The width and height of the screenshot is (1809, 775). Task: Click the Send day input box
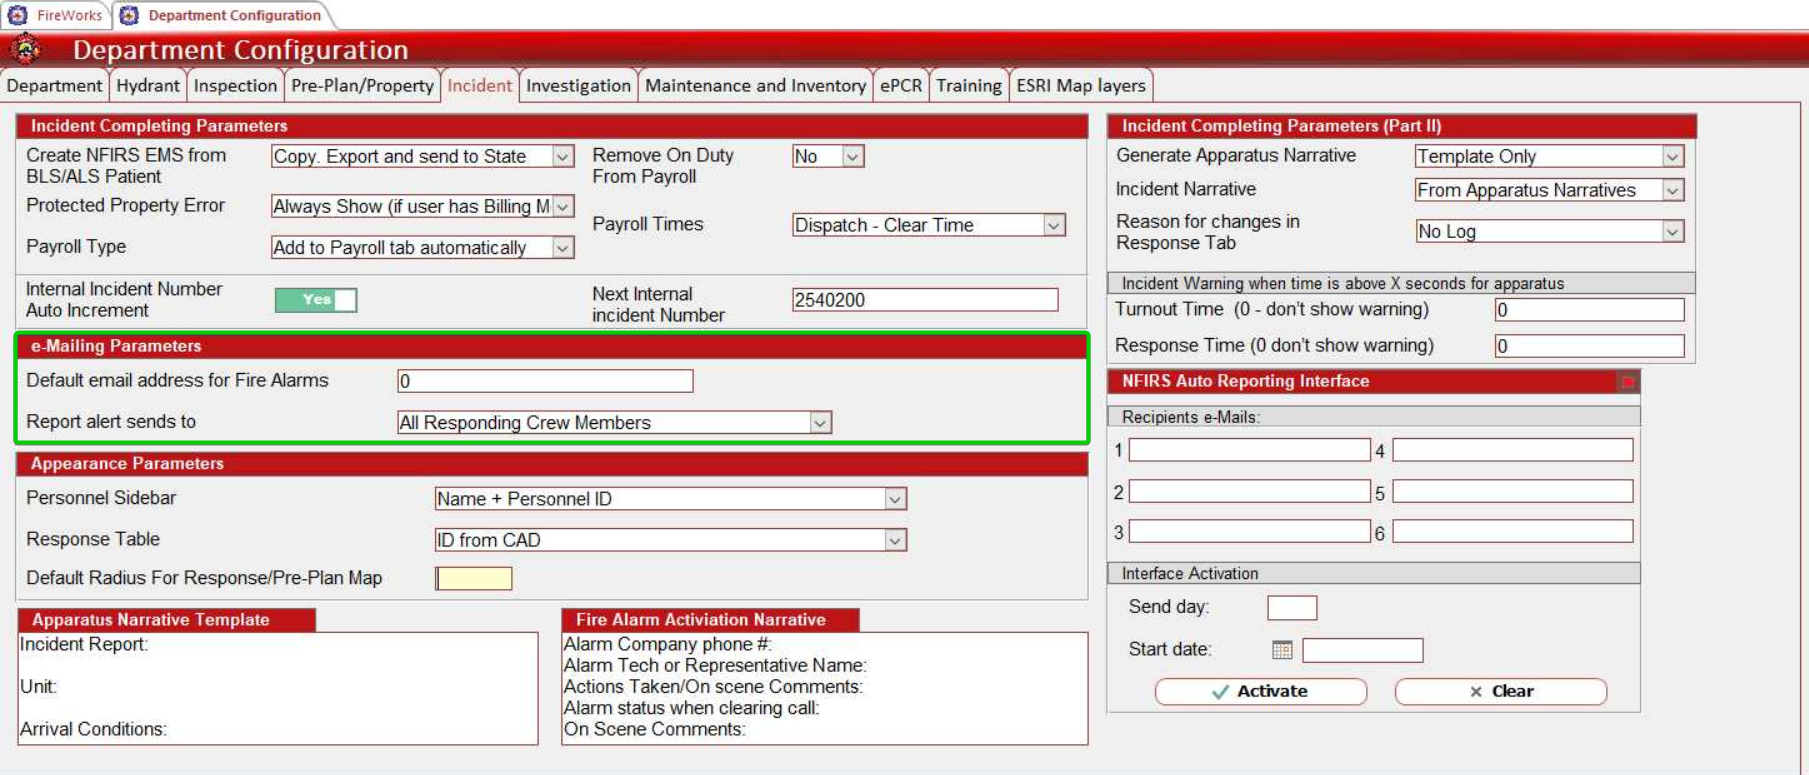pyautogui.click(x=1291, y=608)
